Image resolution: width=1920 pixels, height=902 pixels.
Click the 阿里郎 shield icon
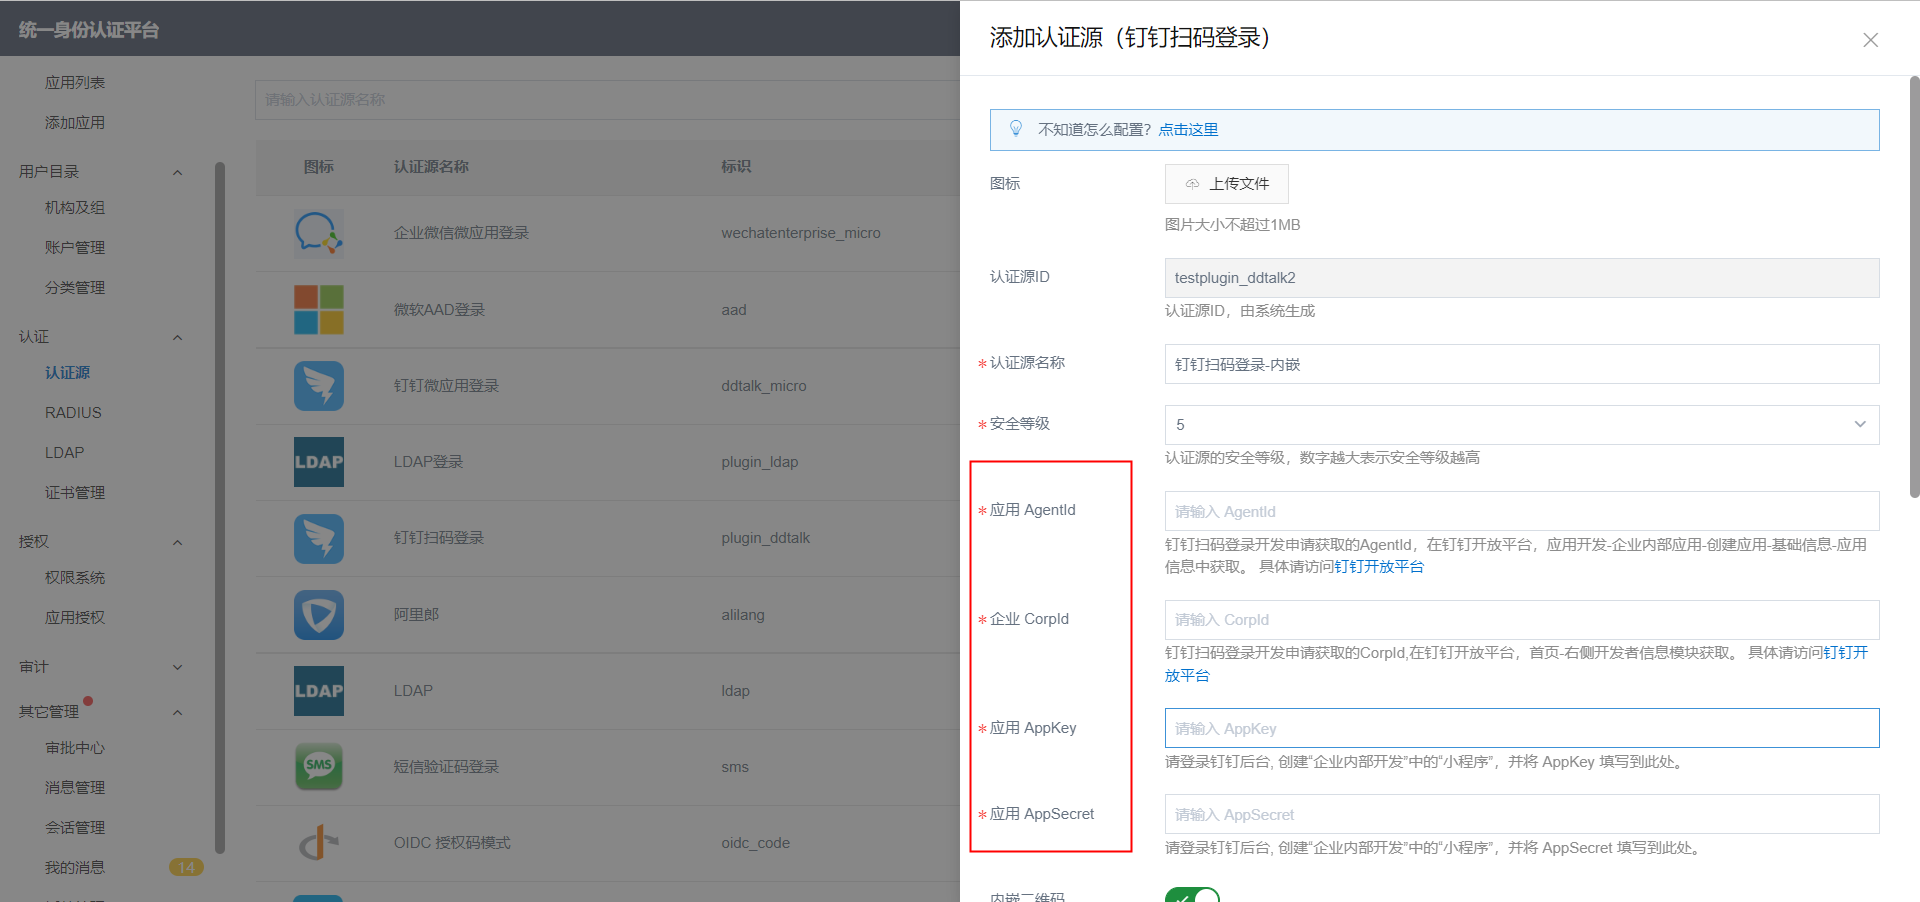[318, 615]
